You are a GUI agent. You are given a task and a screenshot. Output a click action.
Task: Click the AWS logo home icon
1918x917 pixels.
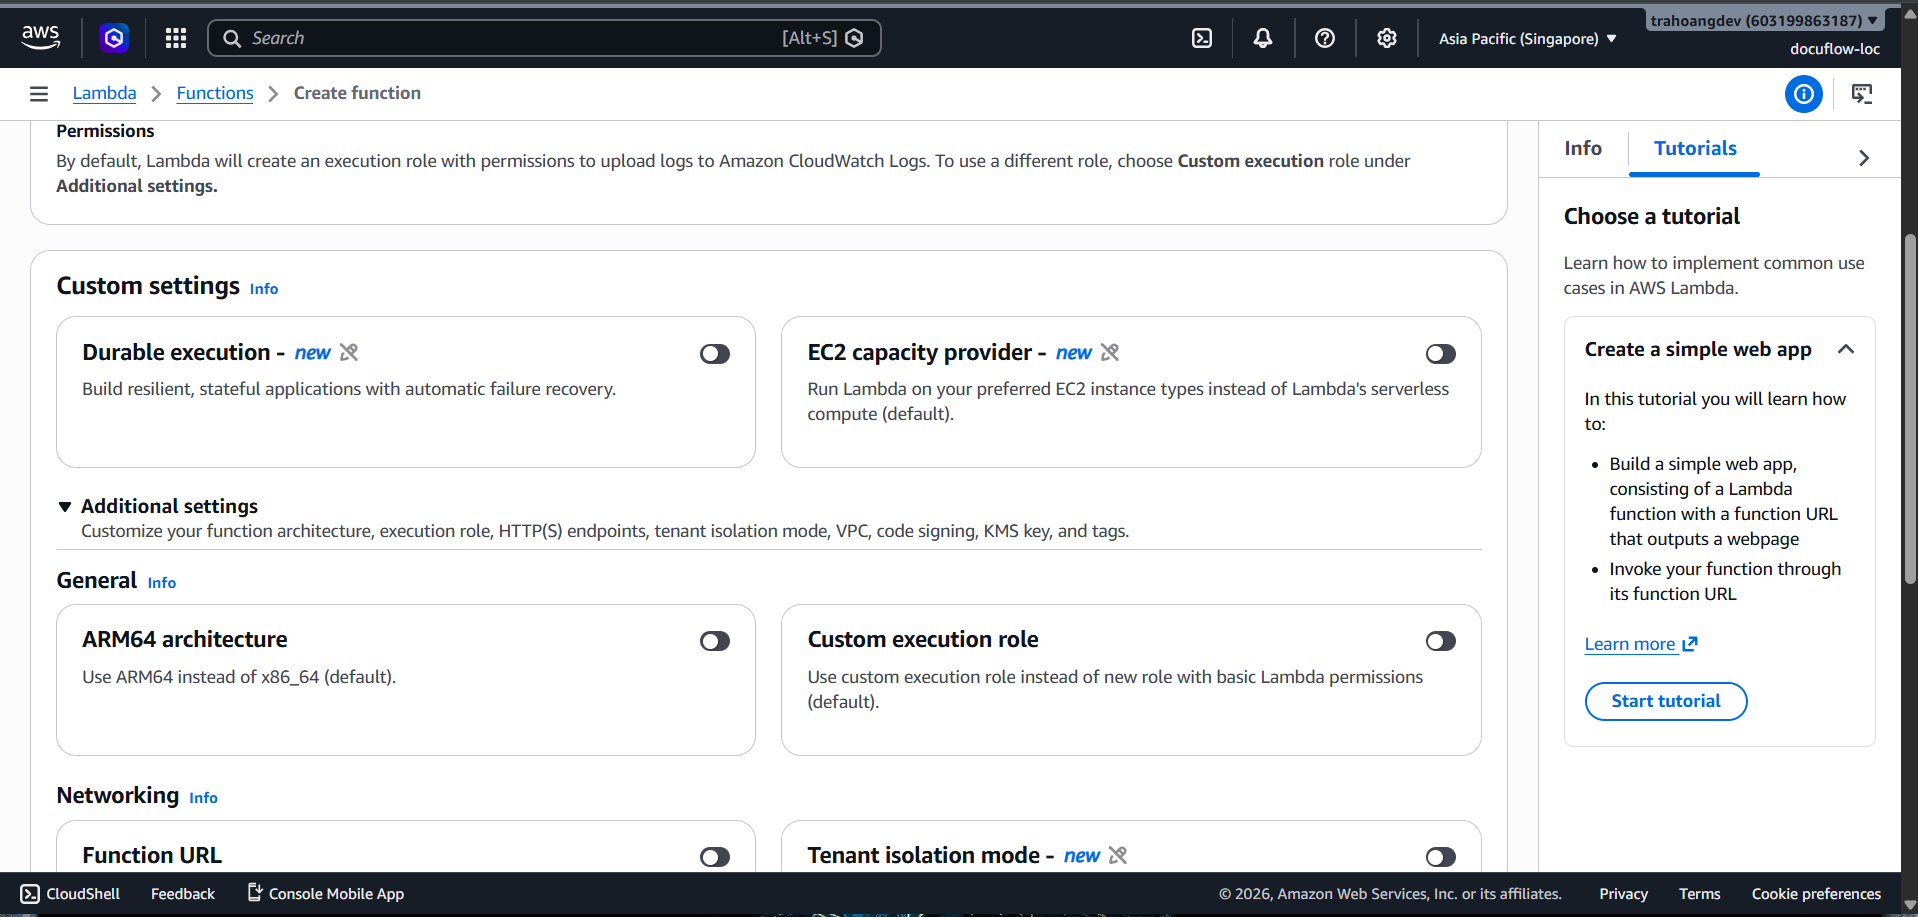click(41, 38)
